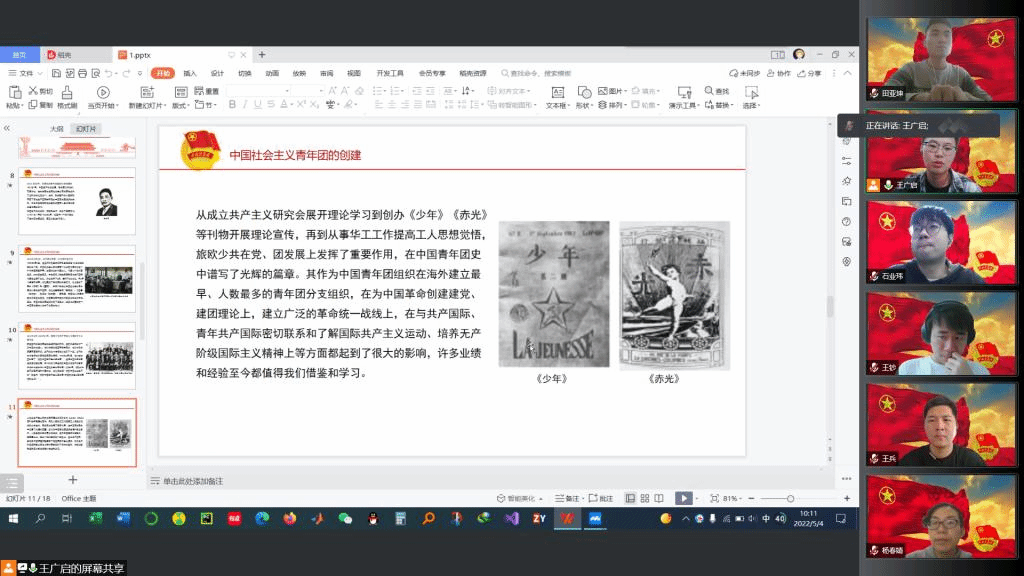Switch to normal view in status bar

pyautogui.click(x=630, y=498)
